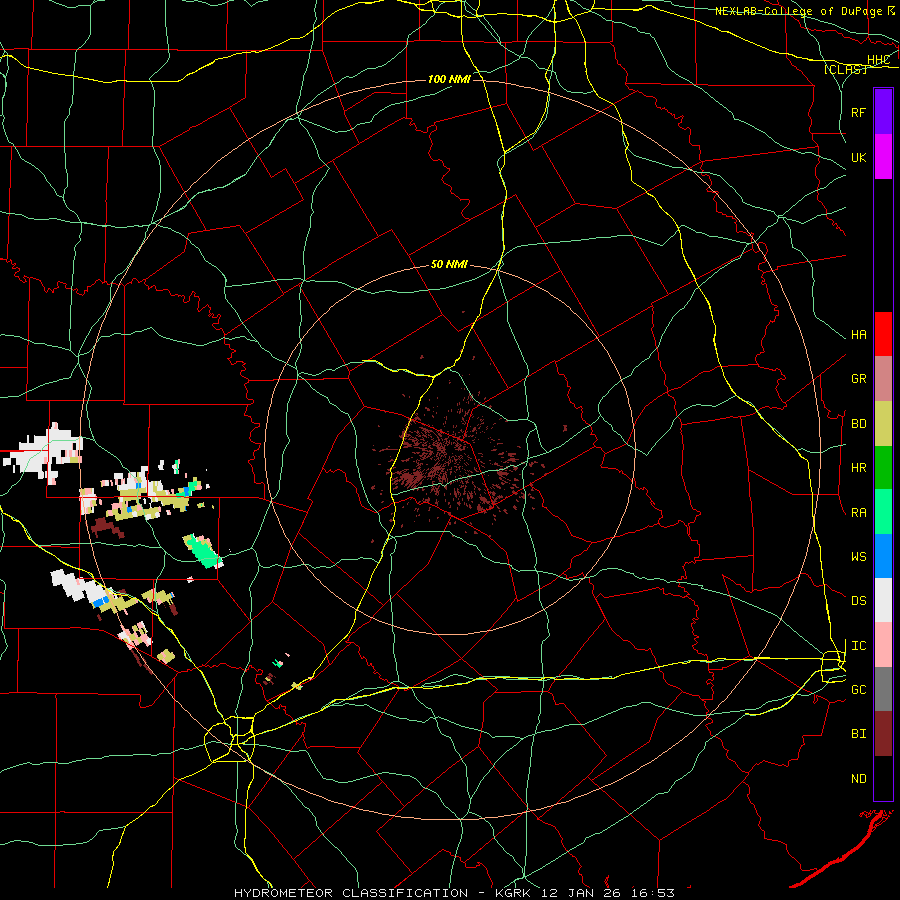Click the BI brown legend swatch
This screenshot has width=900, height=900.
coord(883,734)
